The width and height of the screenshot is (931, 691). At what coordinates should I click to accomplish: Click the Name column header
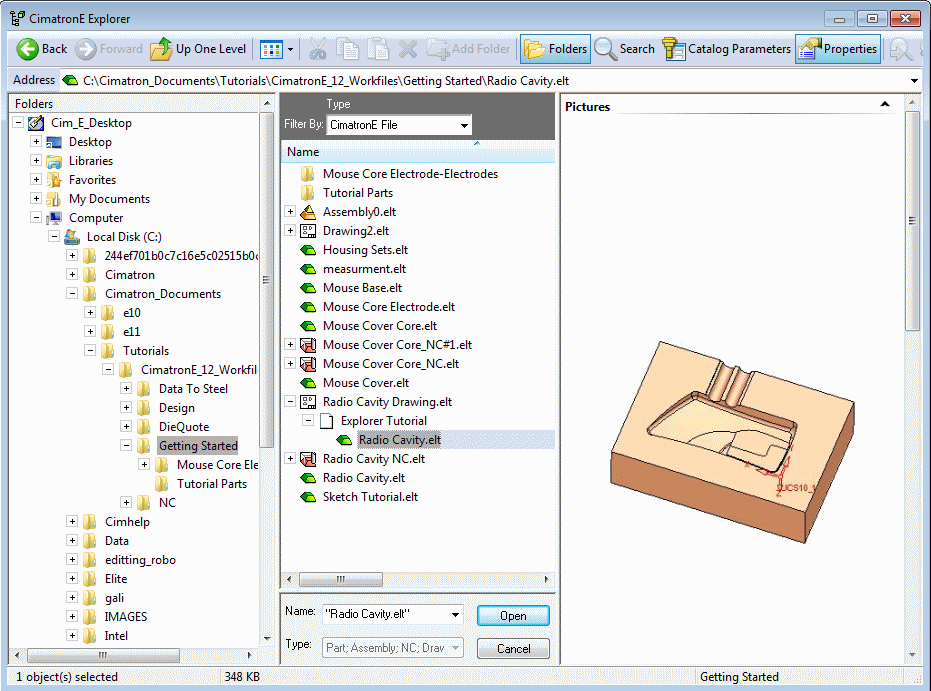click(303, 152)
